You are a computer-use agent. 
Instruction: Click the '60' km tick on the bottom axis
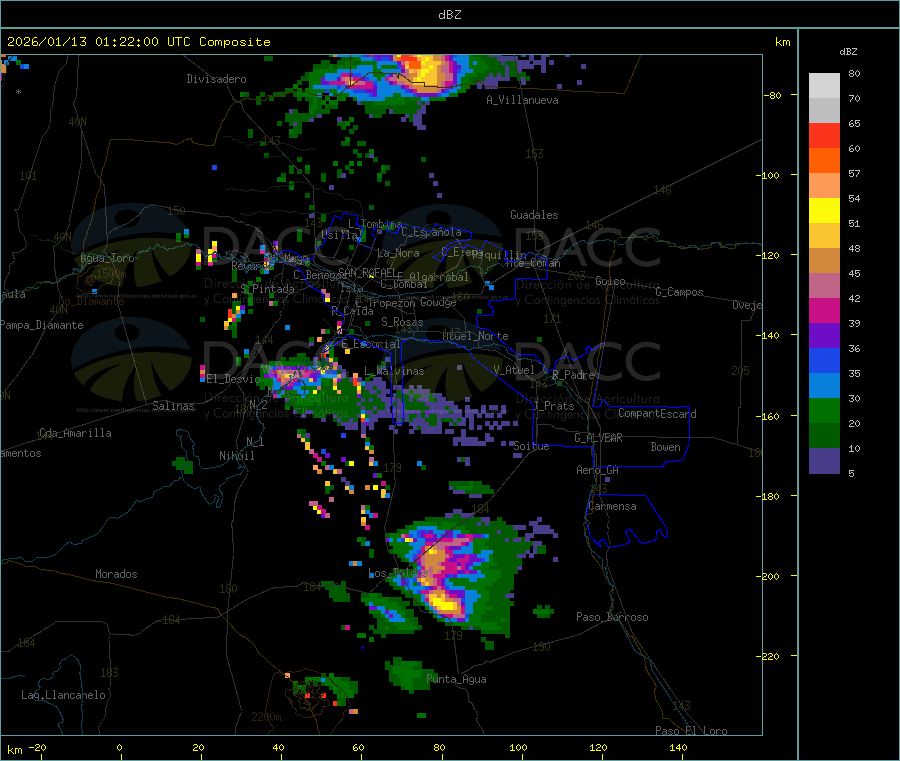(359, 748)
